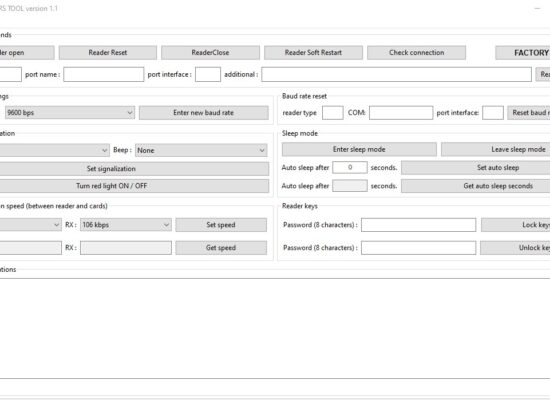Click the Check connection button
The width and height of the screenshot is (550, 400).
tap(416, 53)
